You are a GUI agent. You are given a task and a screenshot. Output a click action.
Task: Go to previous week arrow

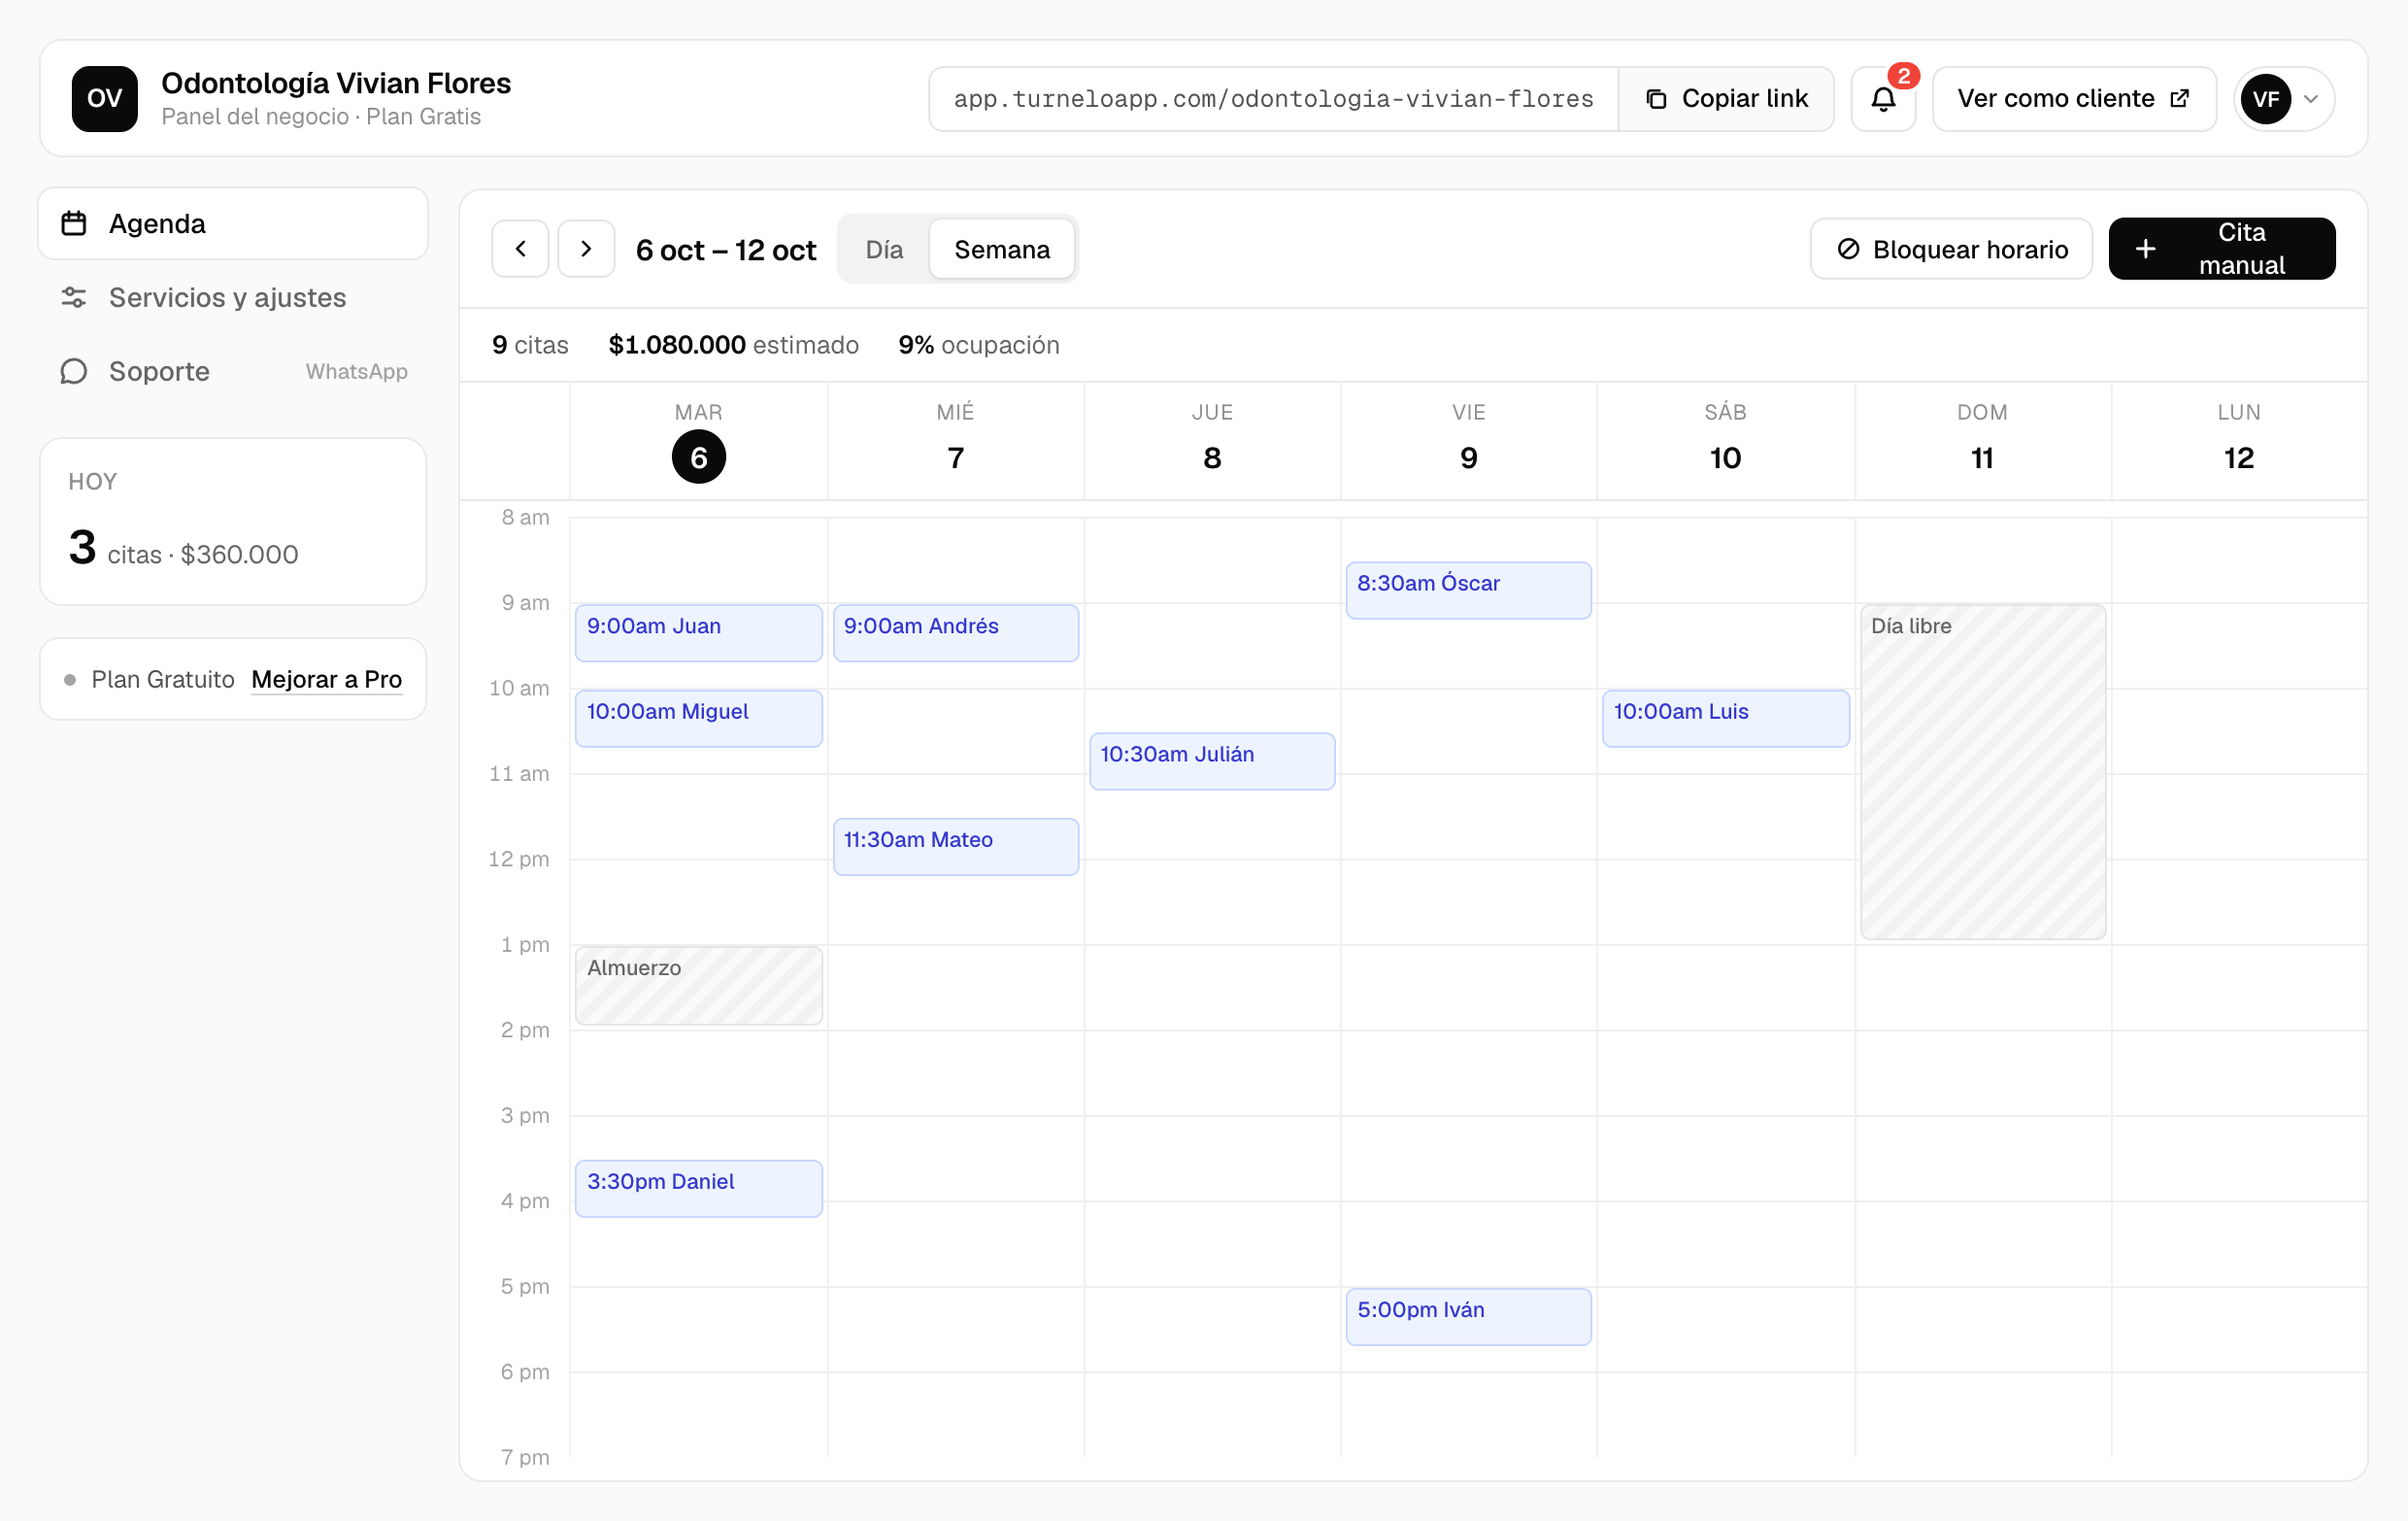click(x=520, y=248)
